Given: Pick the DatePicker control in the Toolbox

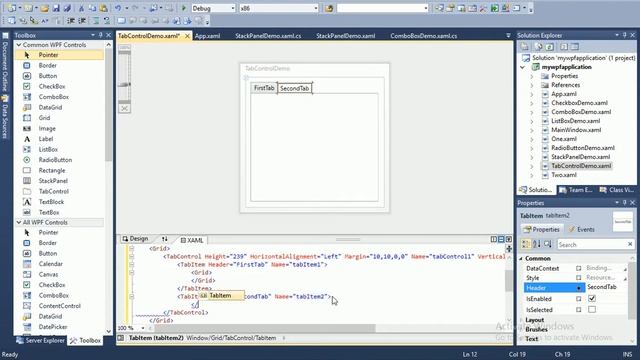Looking at the screenshot, I should tap(53, 327).
